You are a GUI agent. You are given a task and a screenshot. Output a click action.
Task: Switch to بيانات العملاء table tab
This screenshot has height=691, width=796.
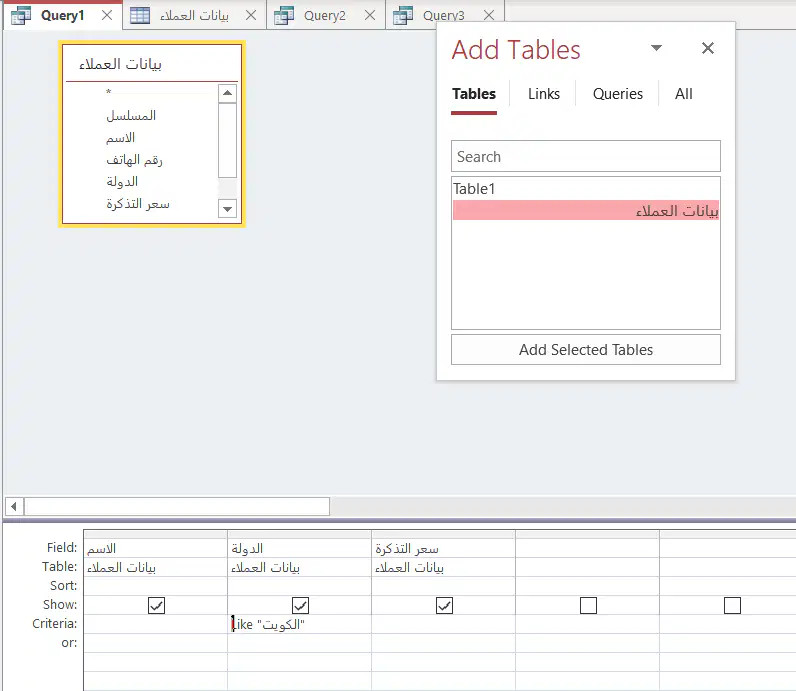194,15
